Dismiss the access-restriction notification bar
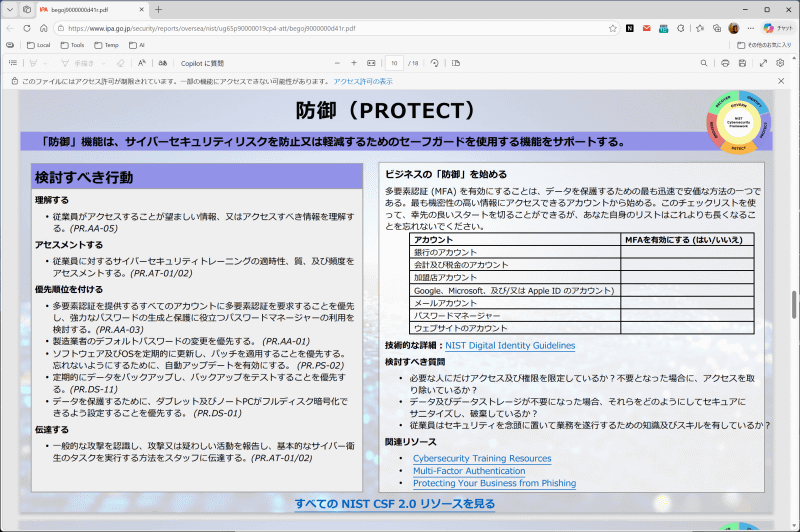Viewport: 800px width, 532px height. click(781, 81)
